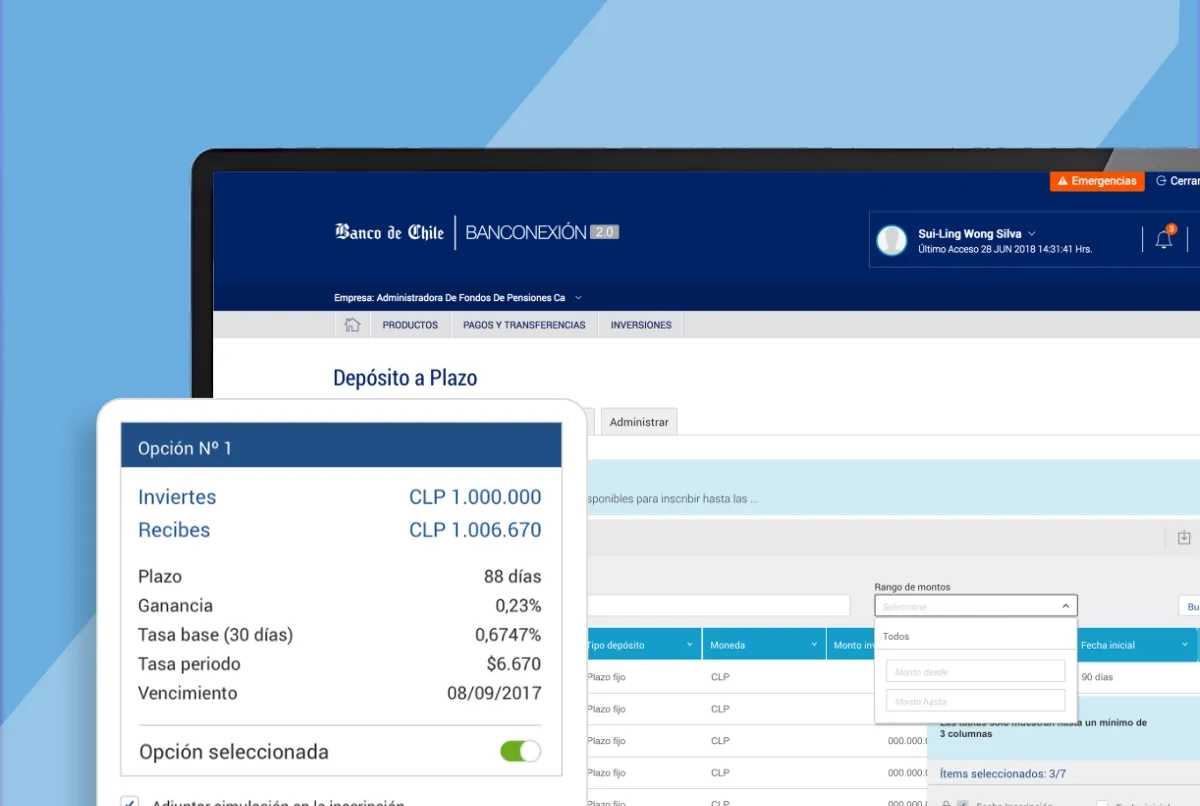The height and width of the screenshot is (806, 1200).
Task: Click the Monto hasta input field
Action: click(x=975, y=701)
